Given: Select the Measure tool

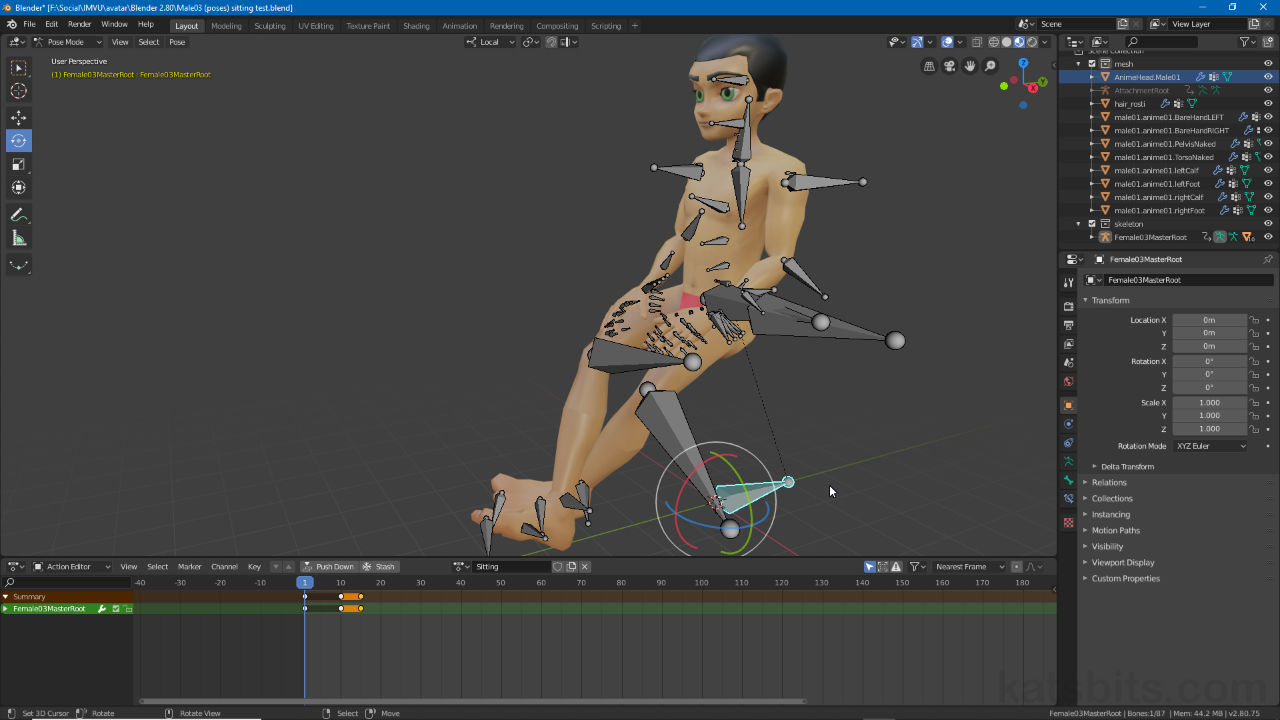Looking at the screenshot, I should tap(19, 238).
